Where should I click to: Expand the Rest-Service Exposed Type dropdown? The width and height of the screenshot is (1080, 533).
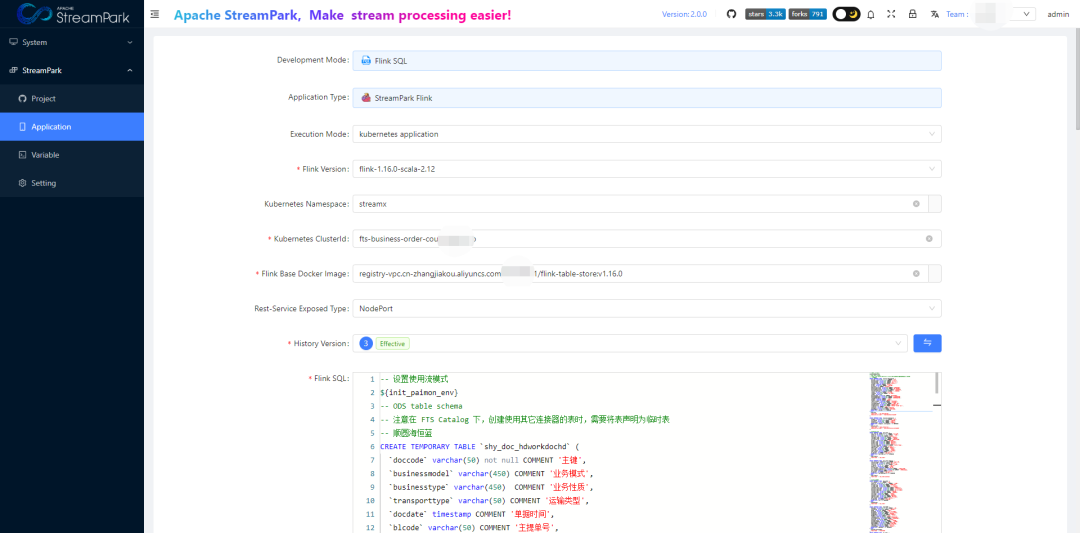click(646, 309)
